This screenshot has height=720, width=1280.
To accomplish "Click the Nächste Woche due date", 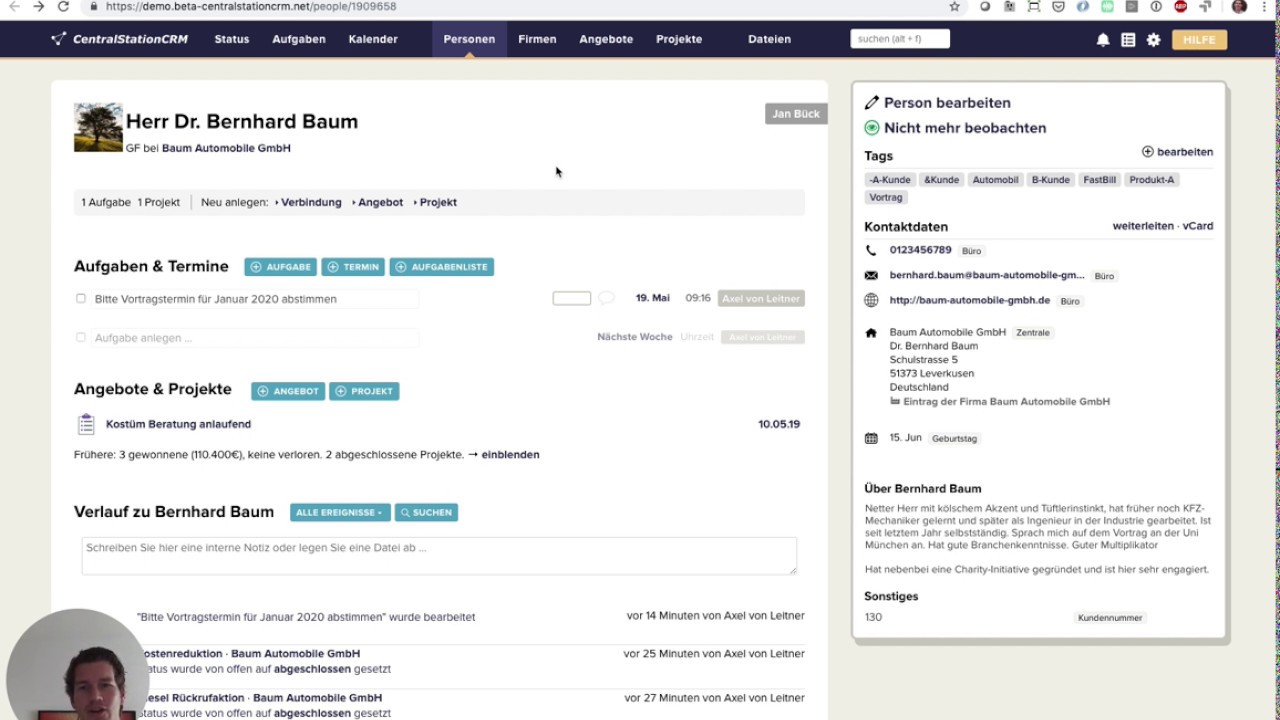I will click(635, 337).
